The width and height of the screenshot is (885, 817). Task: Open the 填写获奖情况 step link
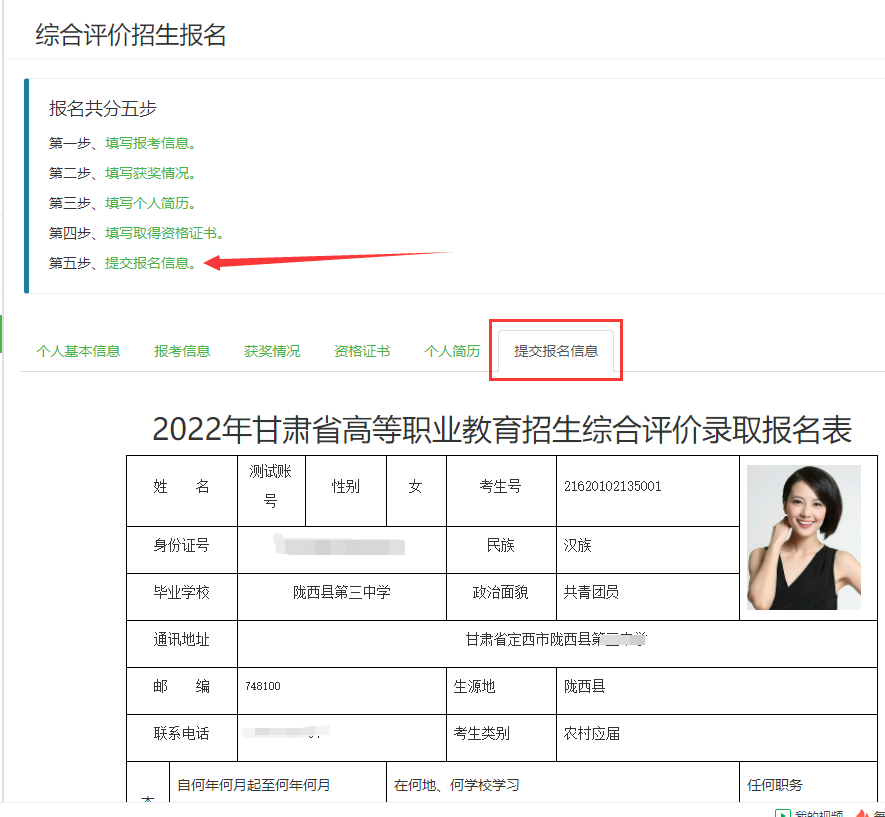point(148,173)
